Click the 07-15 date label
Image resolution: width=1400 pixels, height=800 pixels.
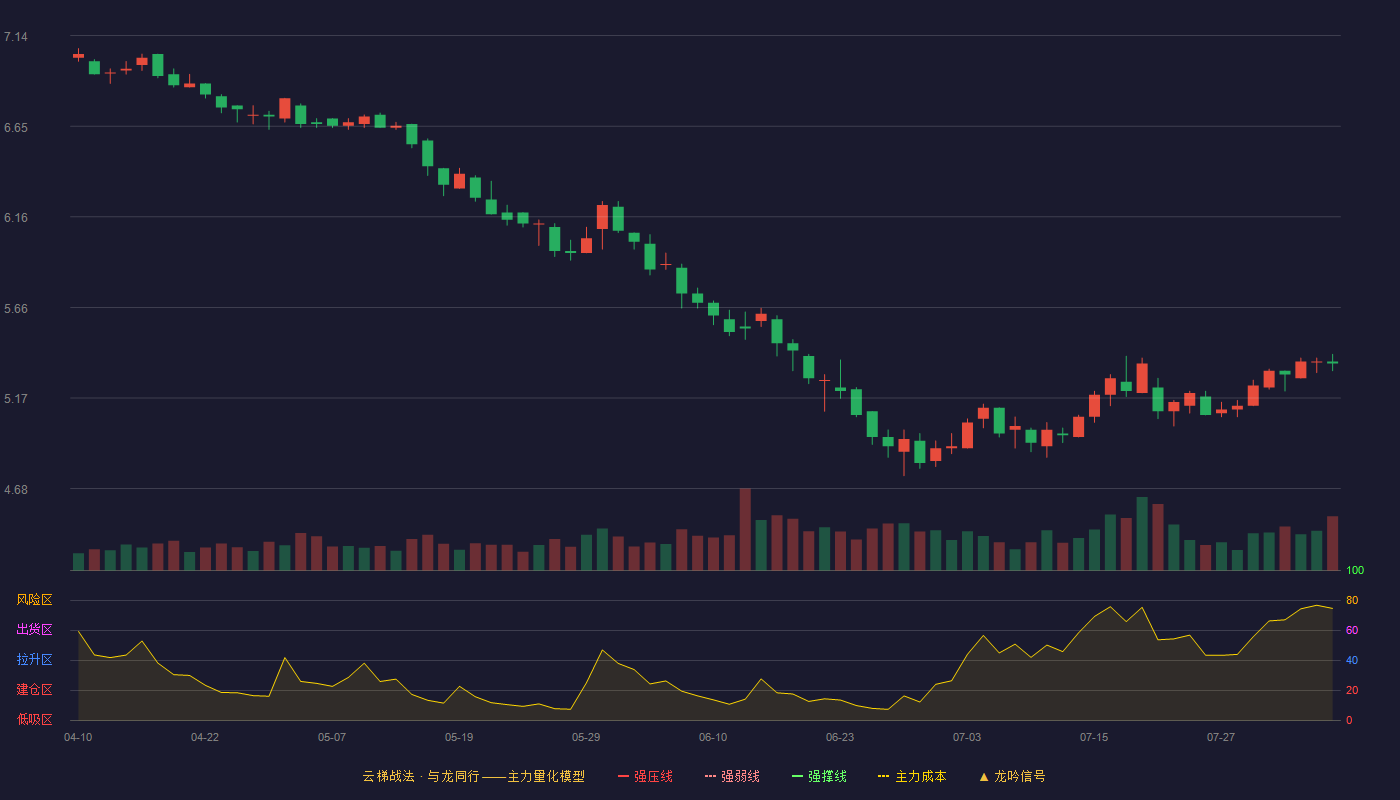click(x=1094, y=737)
